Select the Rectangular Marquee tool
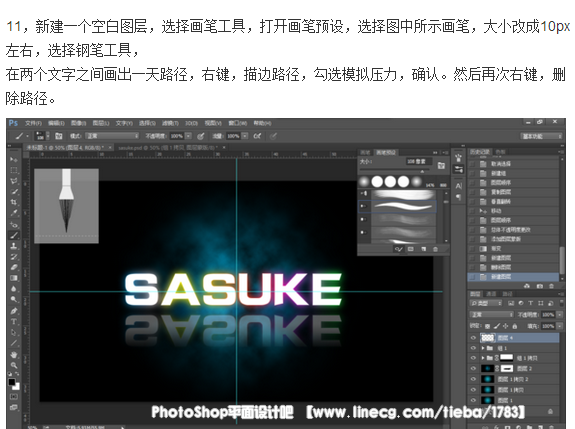Viewport: 575px width, 429px height. coord(14,170)
